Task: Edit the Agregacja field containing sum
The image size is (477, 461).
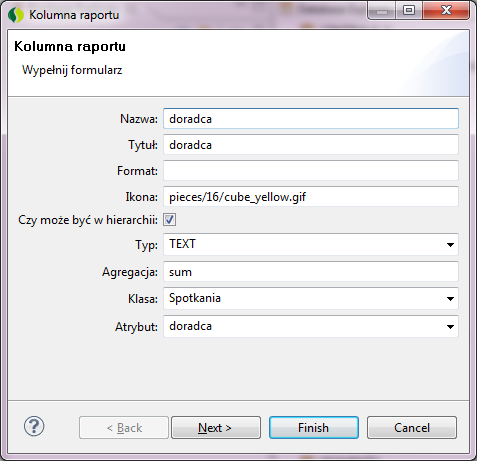Action: (x=311, y=272)
